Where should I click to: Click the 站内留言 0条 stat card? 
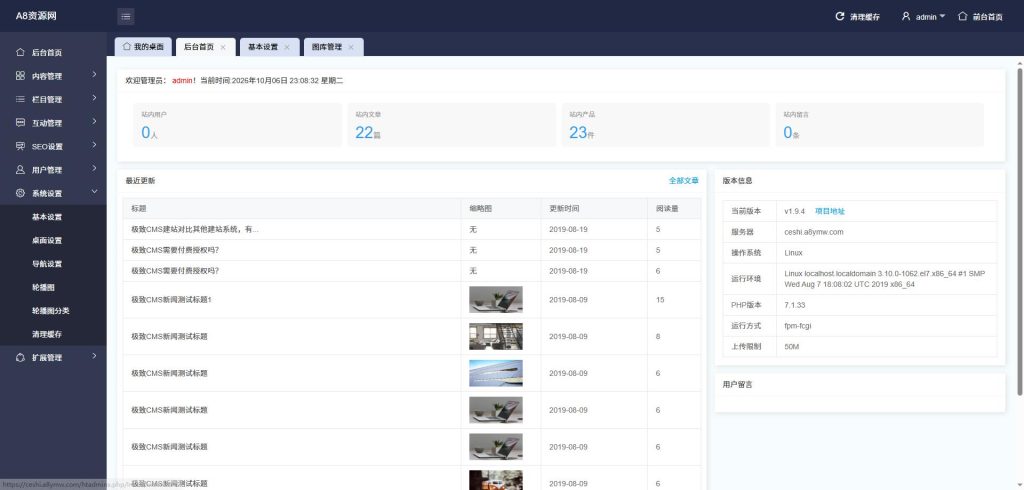pyautogui.click(x=880, y=125)
